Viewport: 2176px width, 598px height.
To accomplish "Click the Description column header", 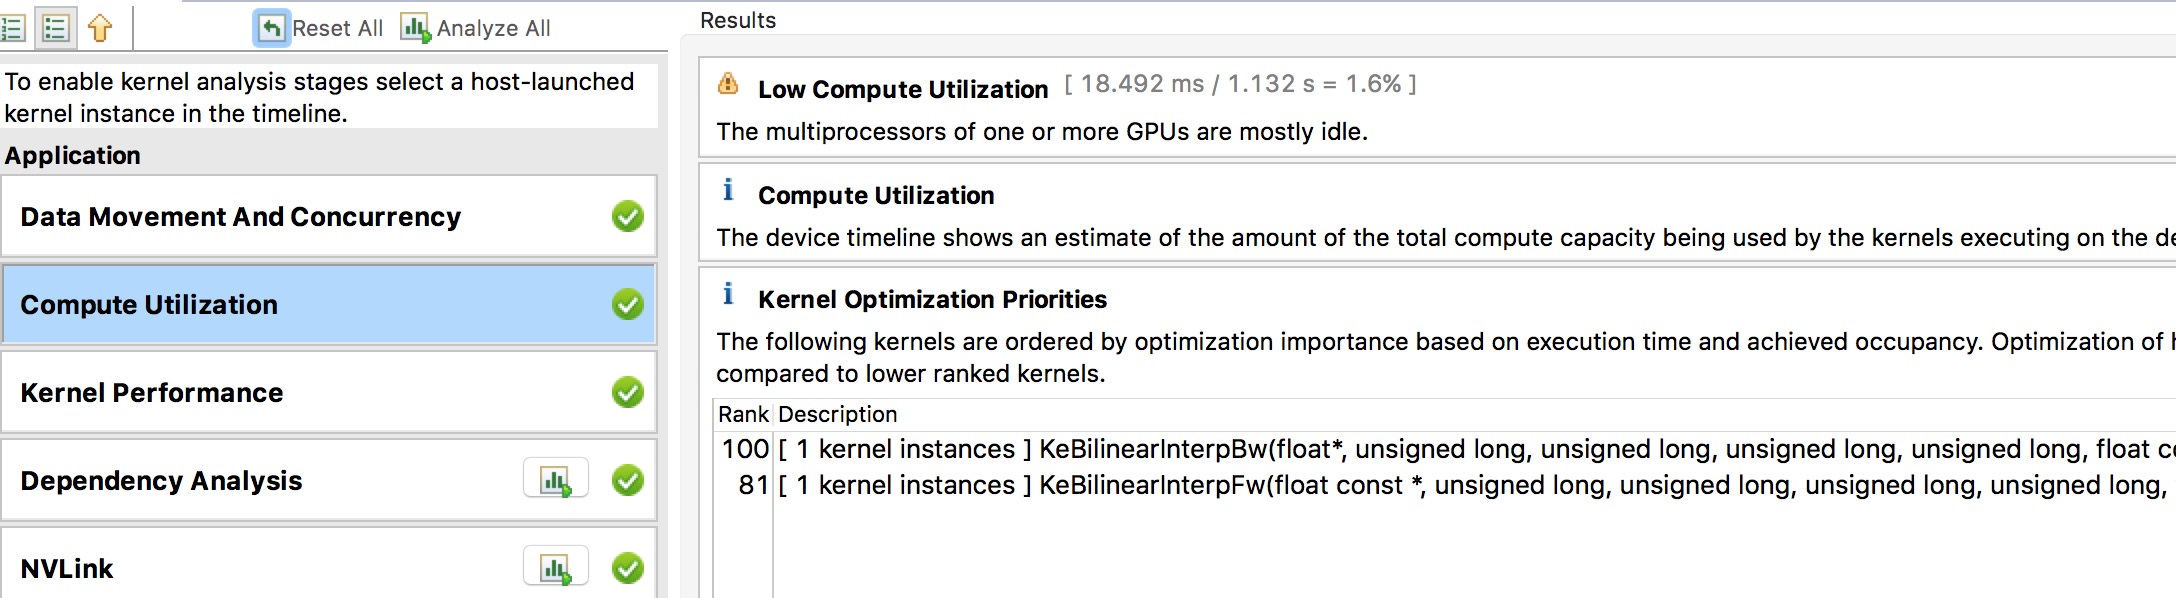I will (x=837, y=414).
